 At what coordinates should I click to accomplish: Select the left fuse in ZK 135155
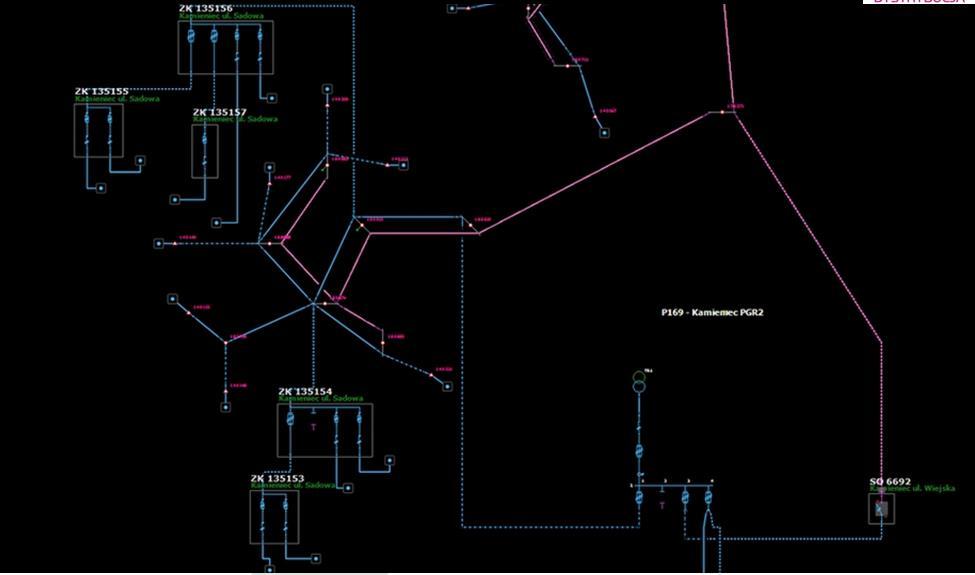[87, 117]
